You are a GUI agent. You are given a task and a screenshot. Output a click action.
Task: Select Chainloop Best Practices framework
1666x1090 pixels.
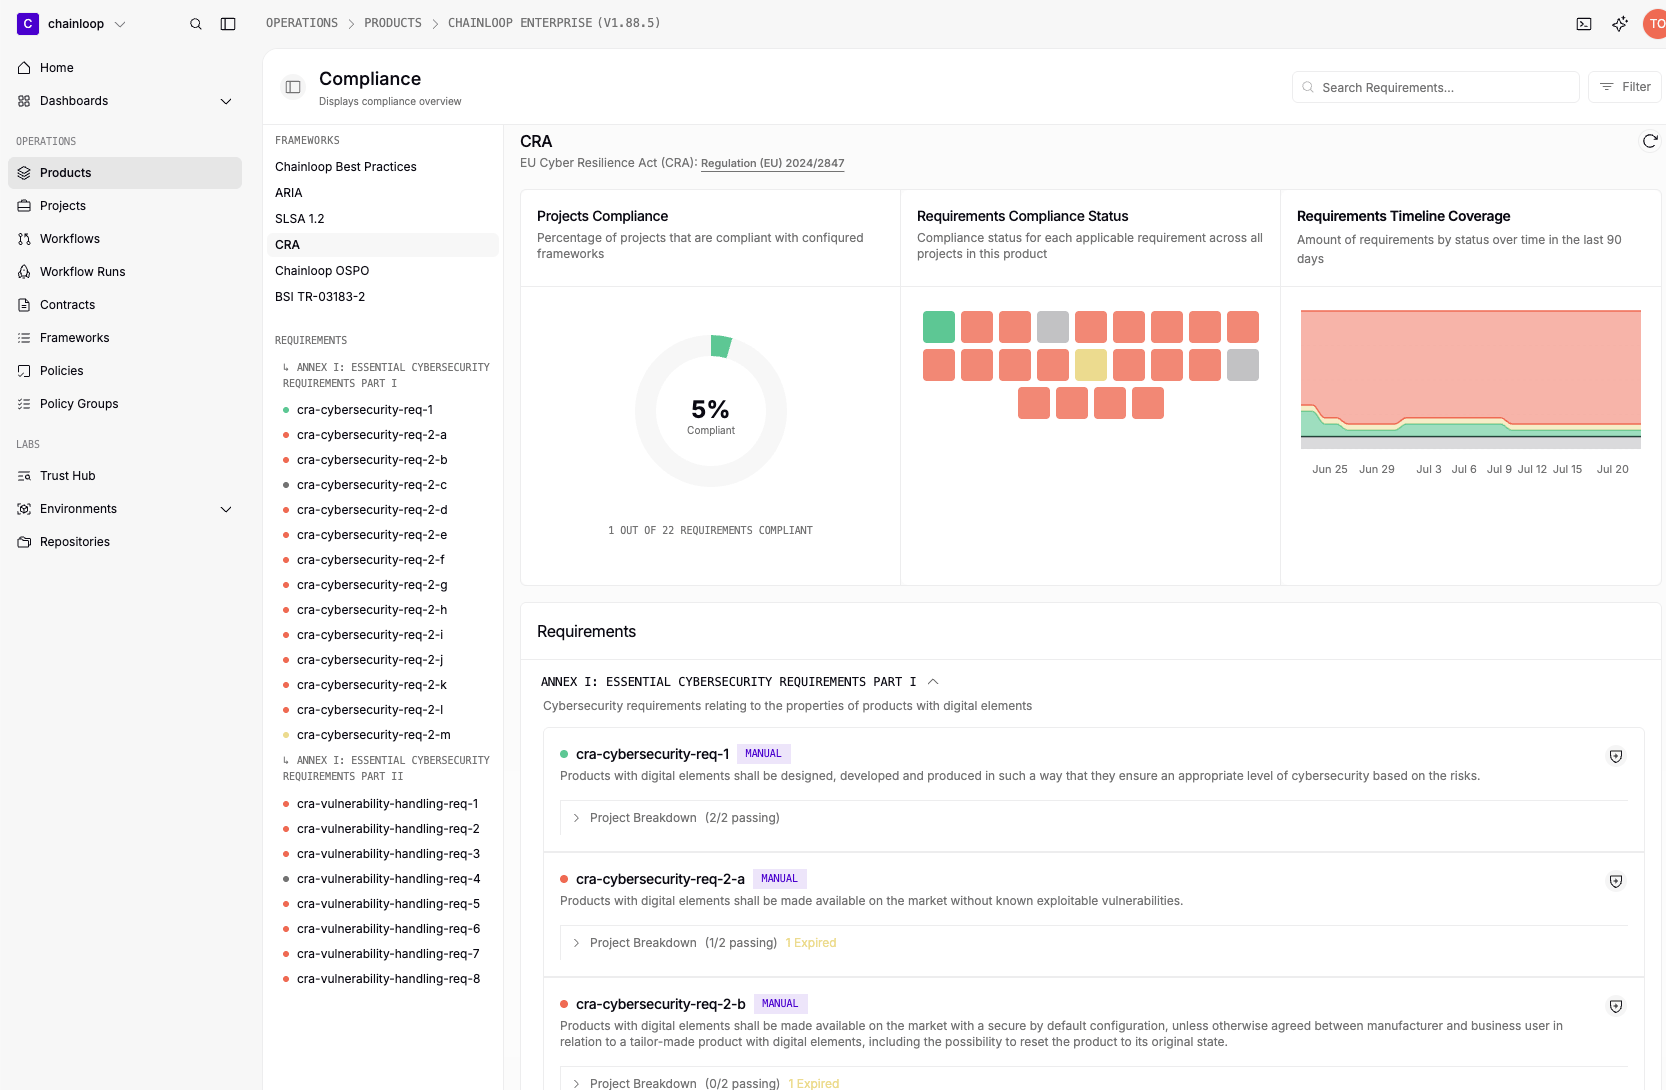tap(346, 167)
